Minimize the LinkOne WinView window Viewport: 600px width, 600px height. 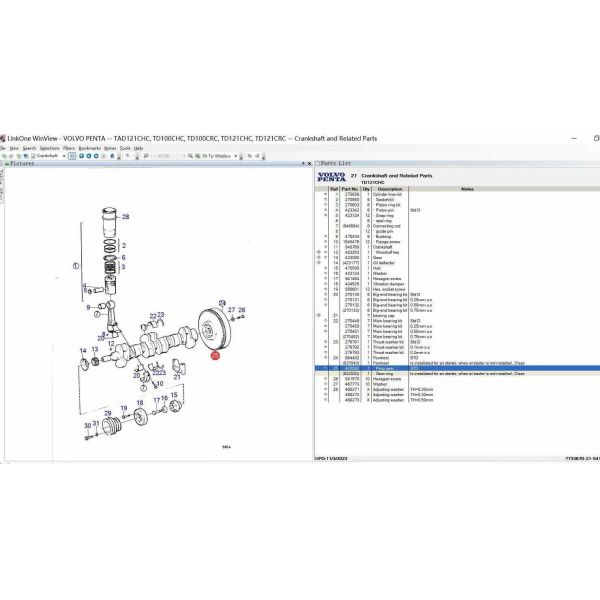(574, 139)
